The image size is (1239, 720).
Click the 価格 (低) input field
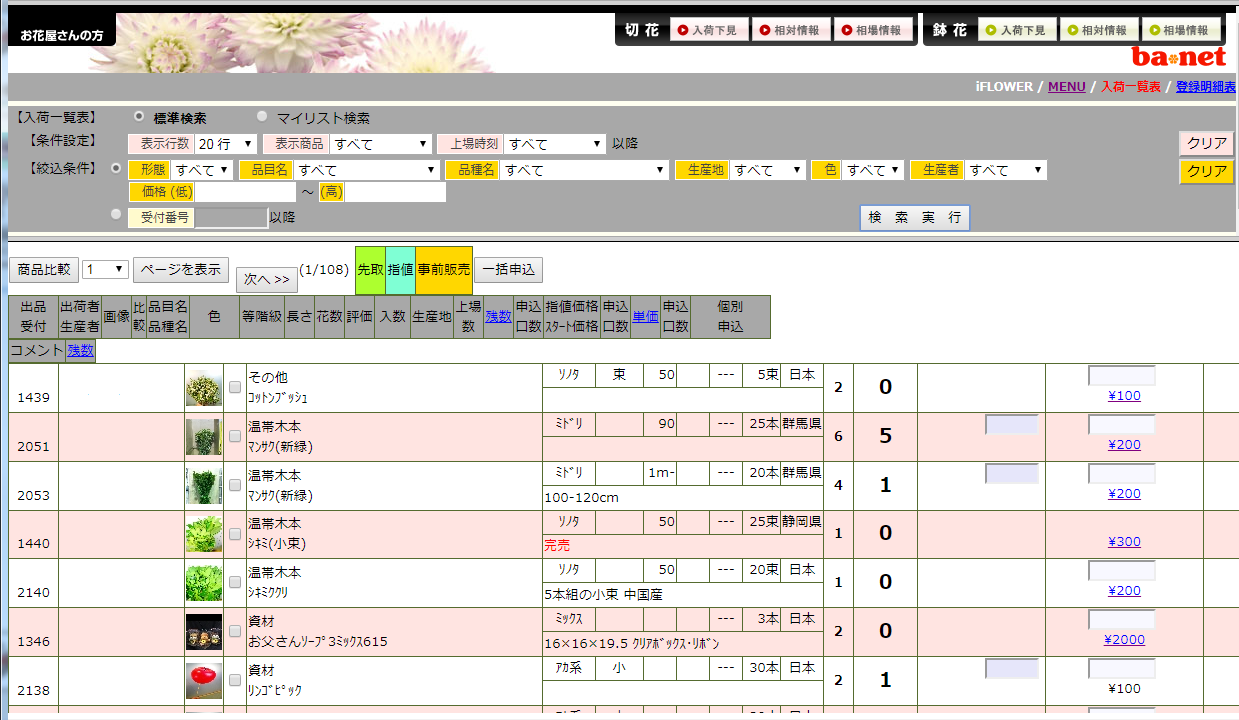coord(245,192)
